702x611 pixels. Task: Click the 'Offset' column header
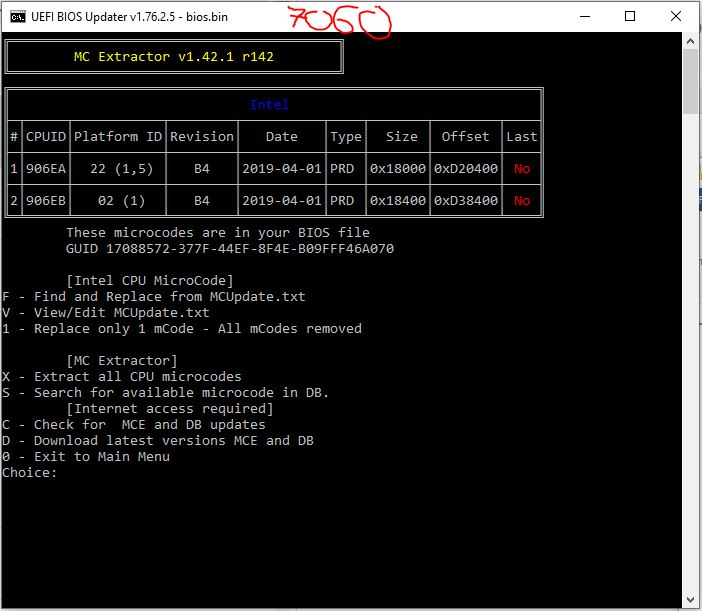[x=466, y=137]
